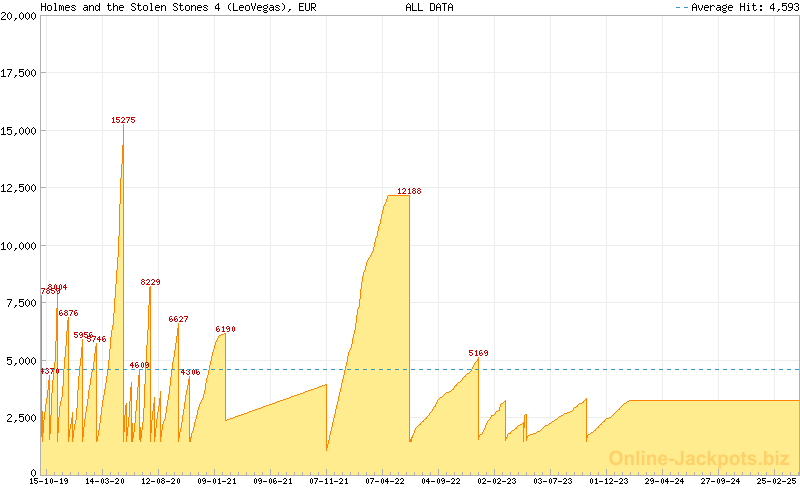
Task: Click the 6190 peak label
Action: 225,329
